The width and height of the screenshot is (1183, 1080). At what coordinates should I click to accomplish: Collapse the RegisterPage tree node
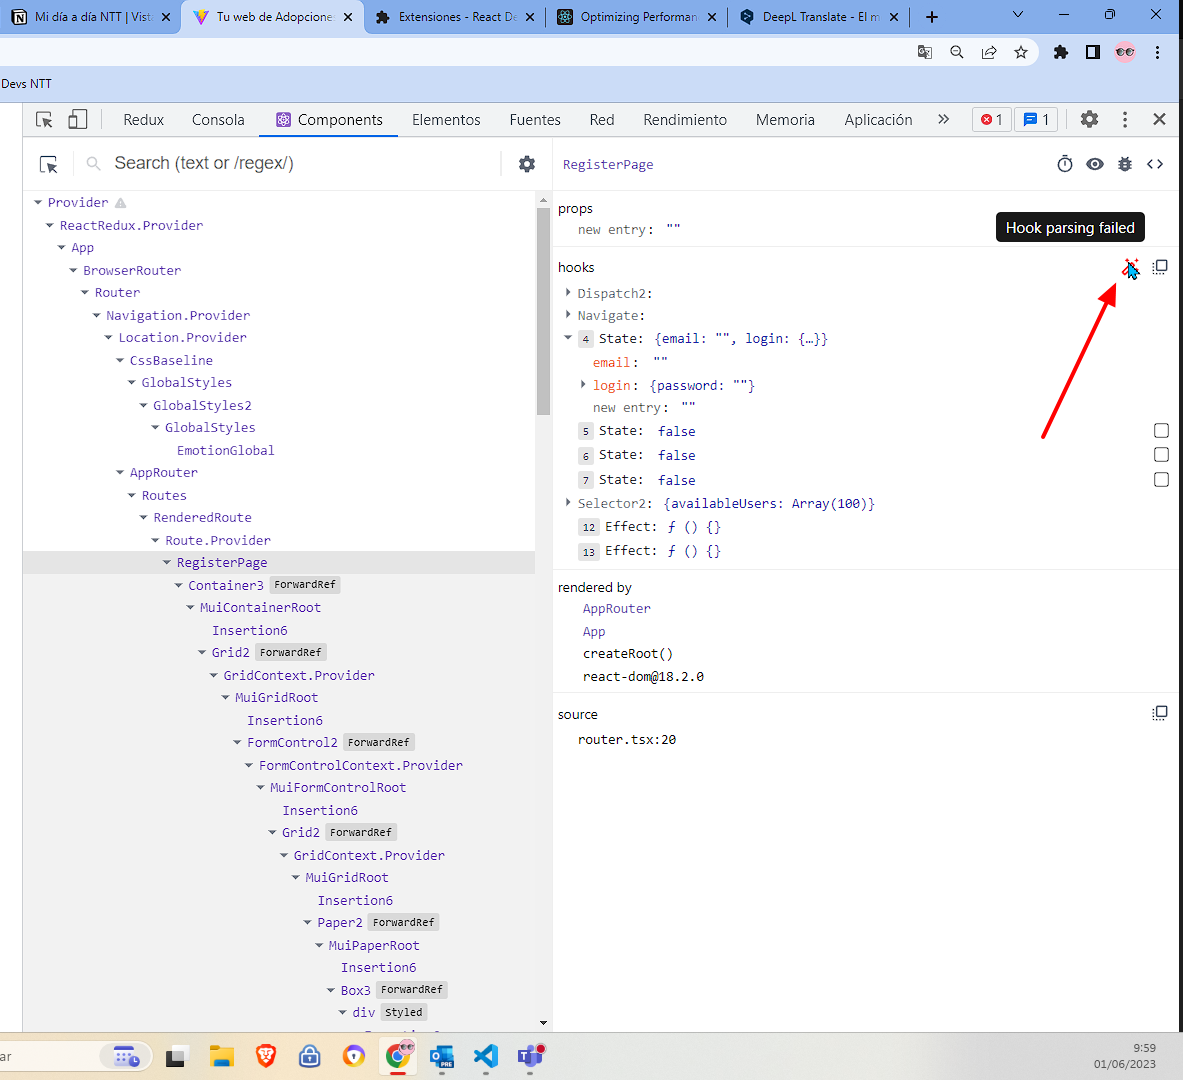click(x=167, y=562)
